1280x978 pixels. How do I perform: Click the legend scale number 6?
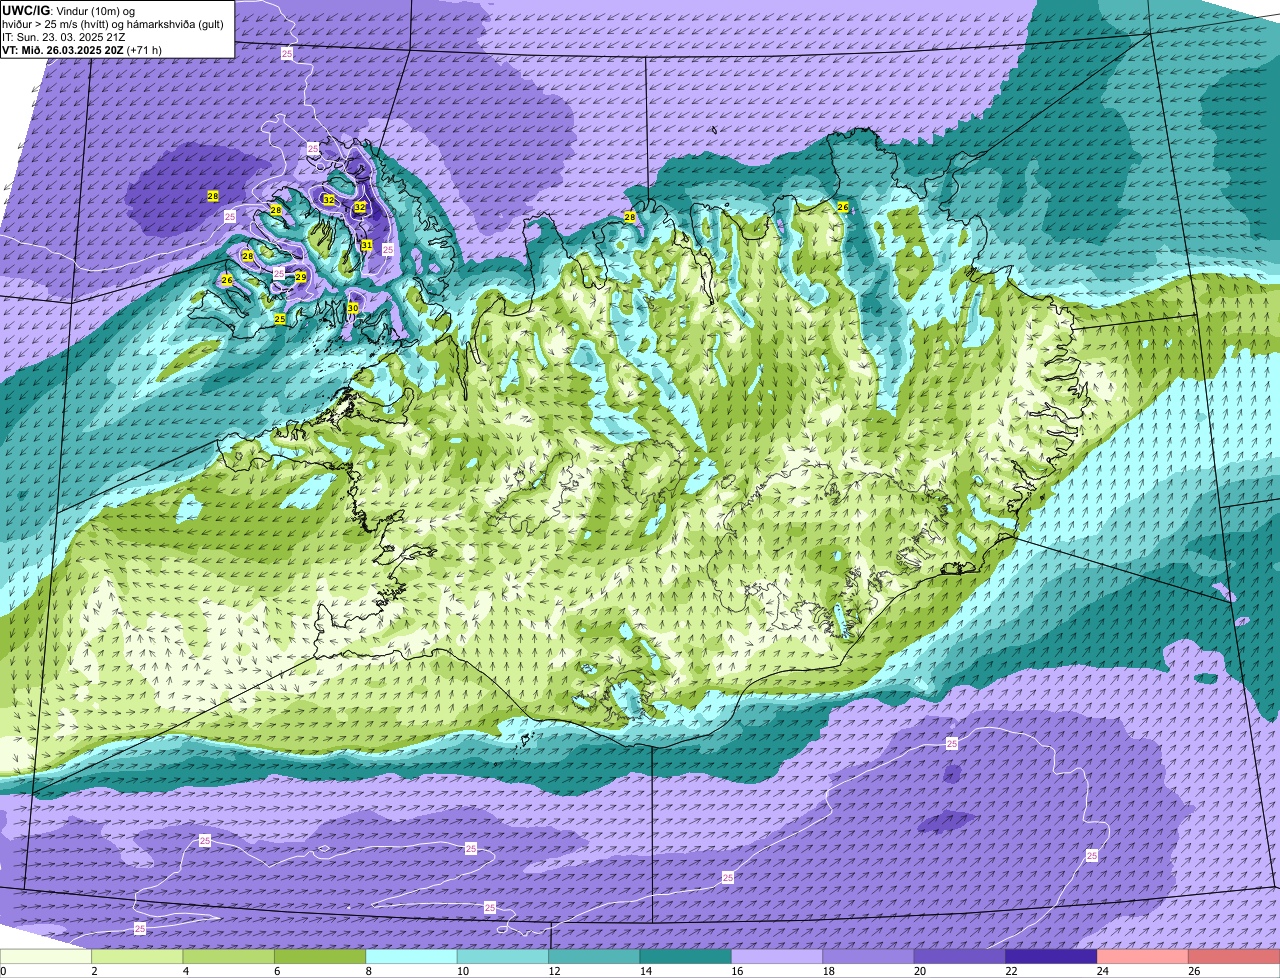[277, 971]
